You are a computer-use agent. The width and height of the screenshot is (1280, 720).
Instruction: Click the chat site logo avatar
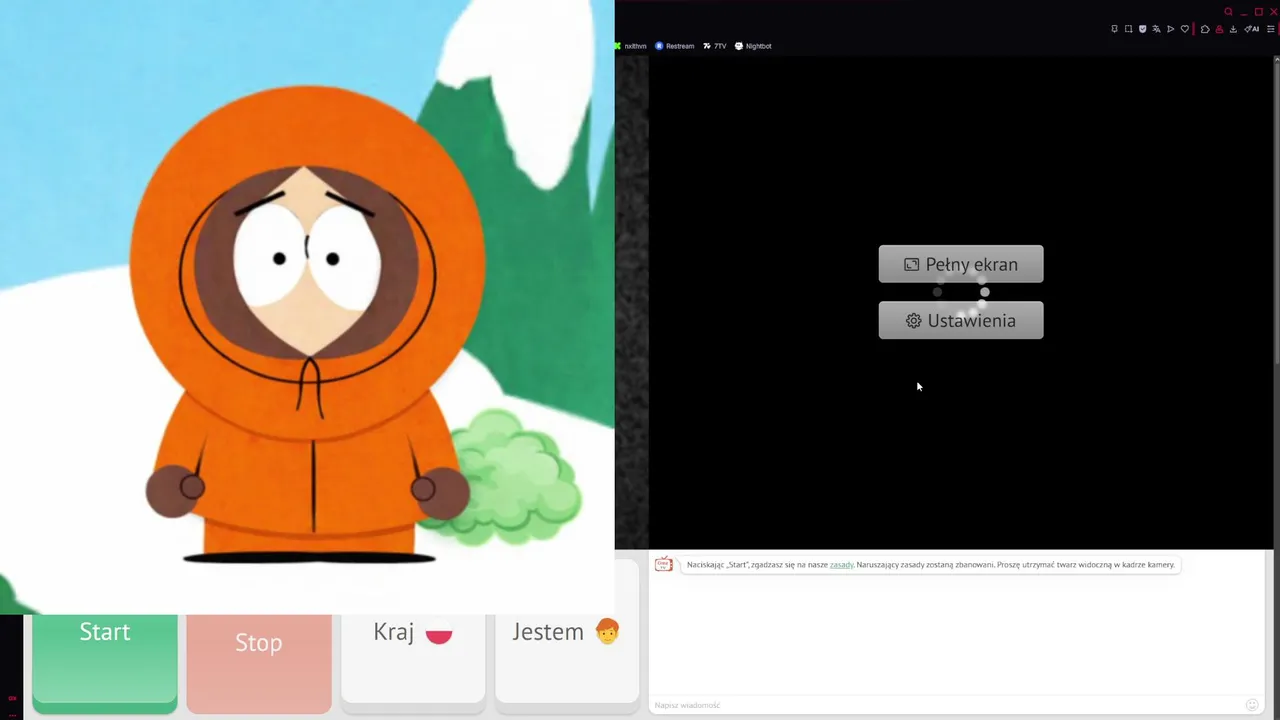click(664, 564)
